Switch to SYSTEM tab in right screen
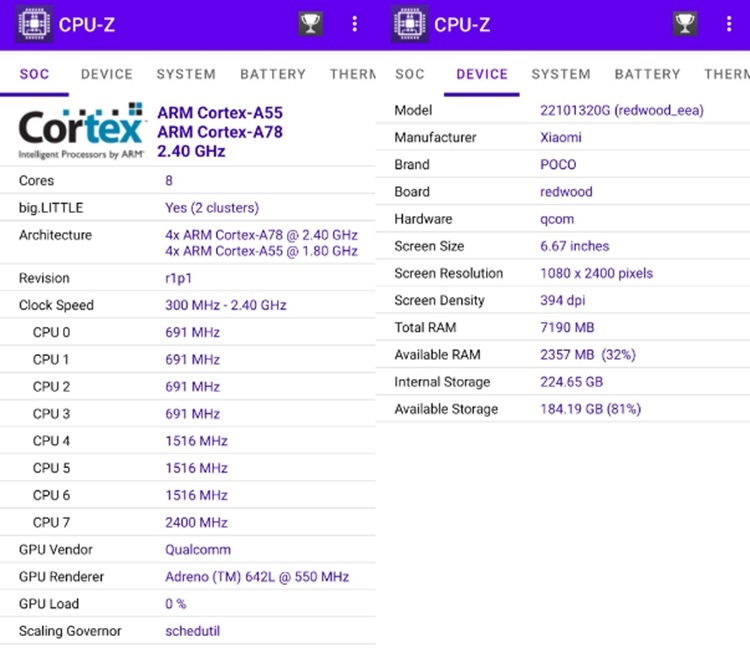Image resolution: width=750 pixels, height=652 pixels. (561, 74)
